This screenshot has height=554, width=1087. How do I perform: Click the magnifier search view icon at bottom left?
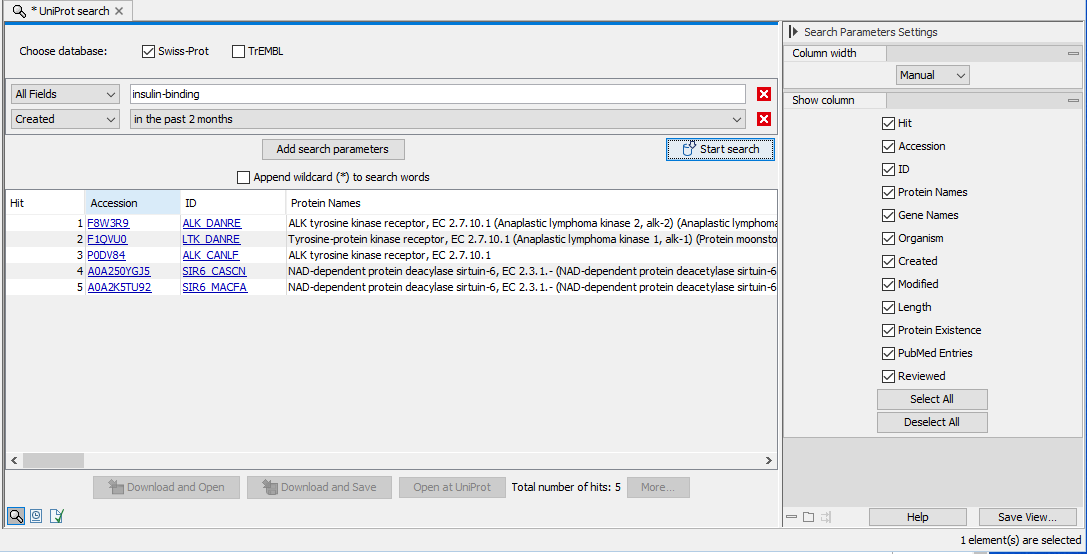(x=16, y=516)
